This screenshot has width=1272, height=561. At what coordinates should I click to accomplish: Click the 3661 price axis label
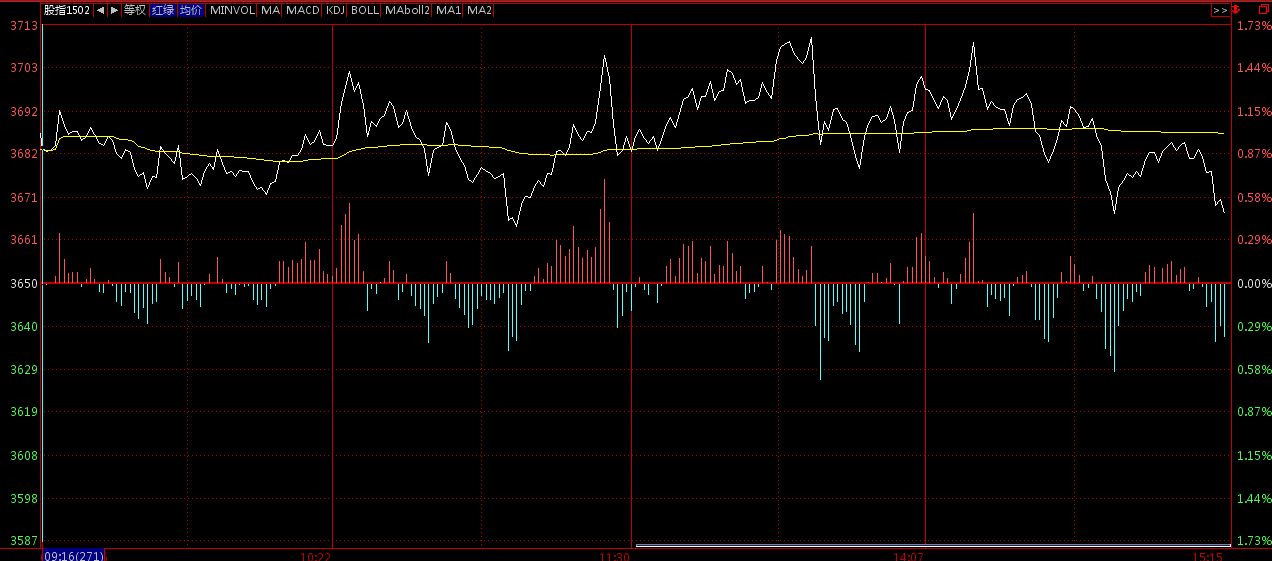pyautogui.click(x=24, y=240)
